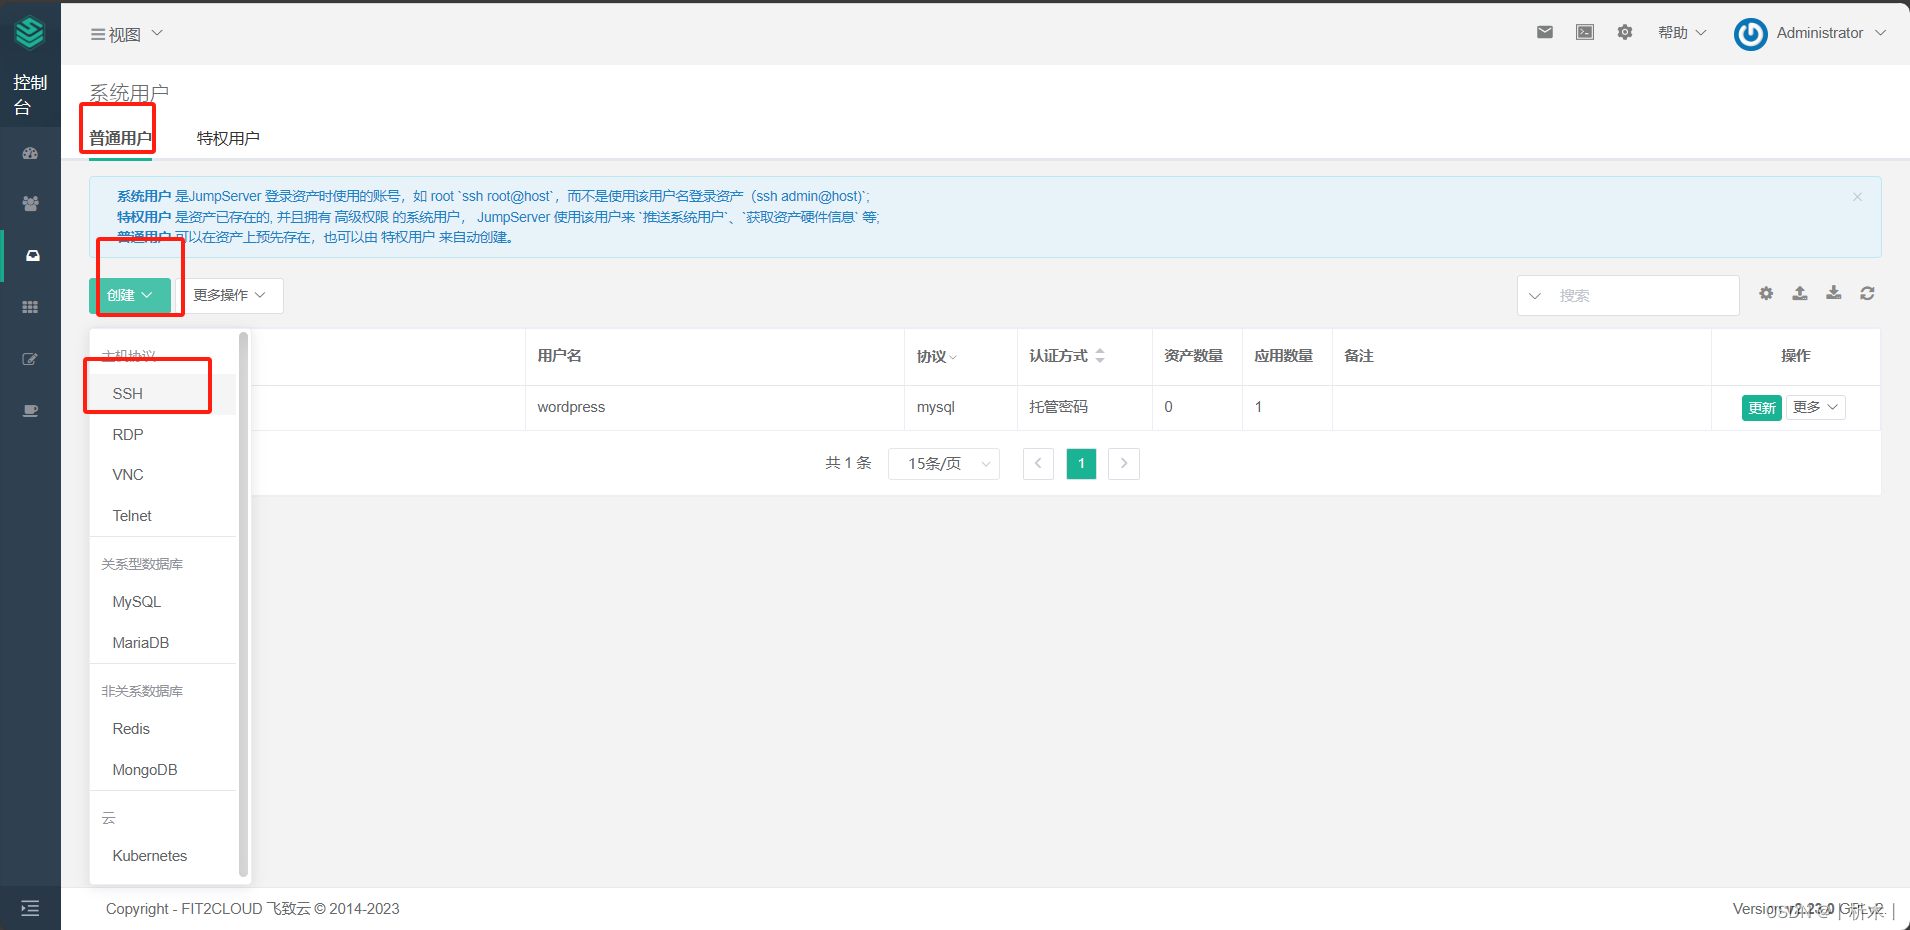This screenshot has height=930, width=1910.
Task: Go to previous page arrow
Action: click(1038, 463)
